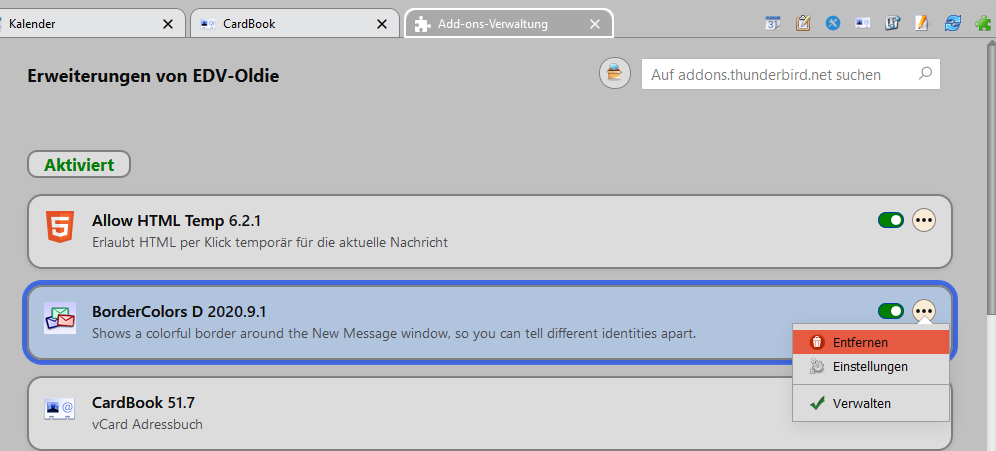The width and height of the screenshot is (996, 451).
Task: Close the Kalender tab
Action: 168,24
